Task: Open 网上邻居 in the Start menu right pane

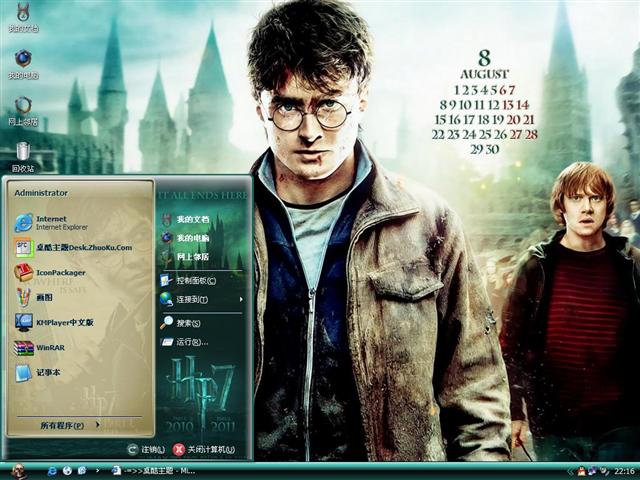Action: coord(185,256)
